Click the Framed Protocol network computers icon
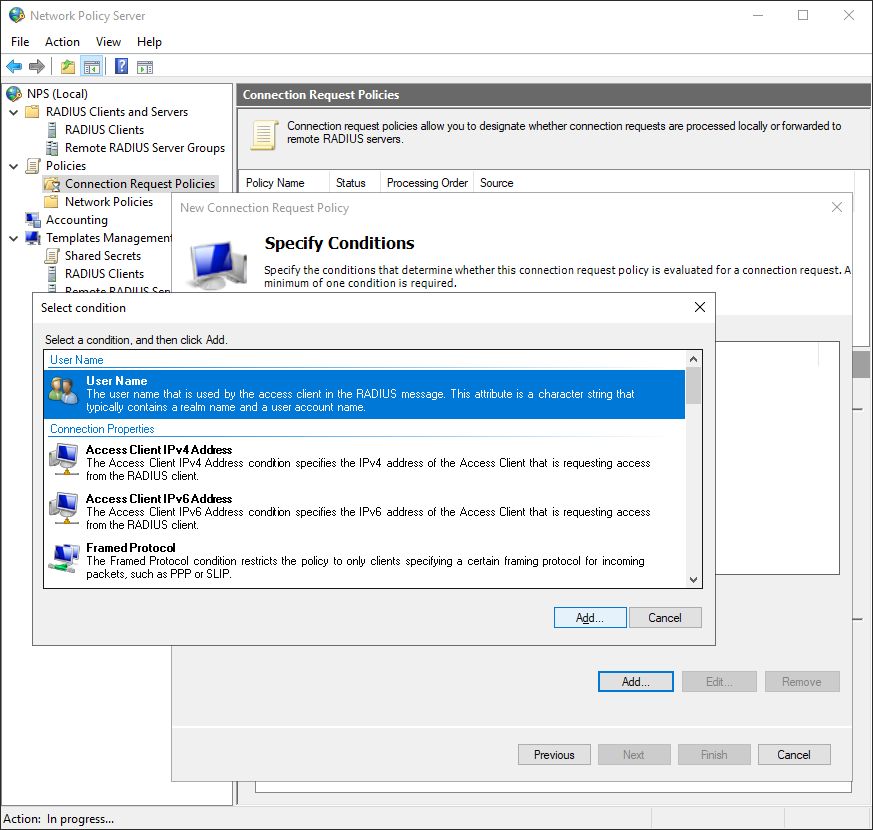Viewport: 873px width, 830px height. click(64, 558)
